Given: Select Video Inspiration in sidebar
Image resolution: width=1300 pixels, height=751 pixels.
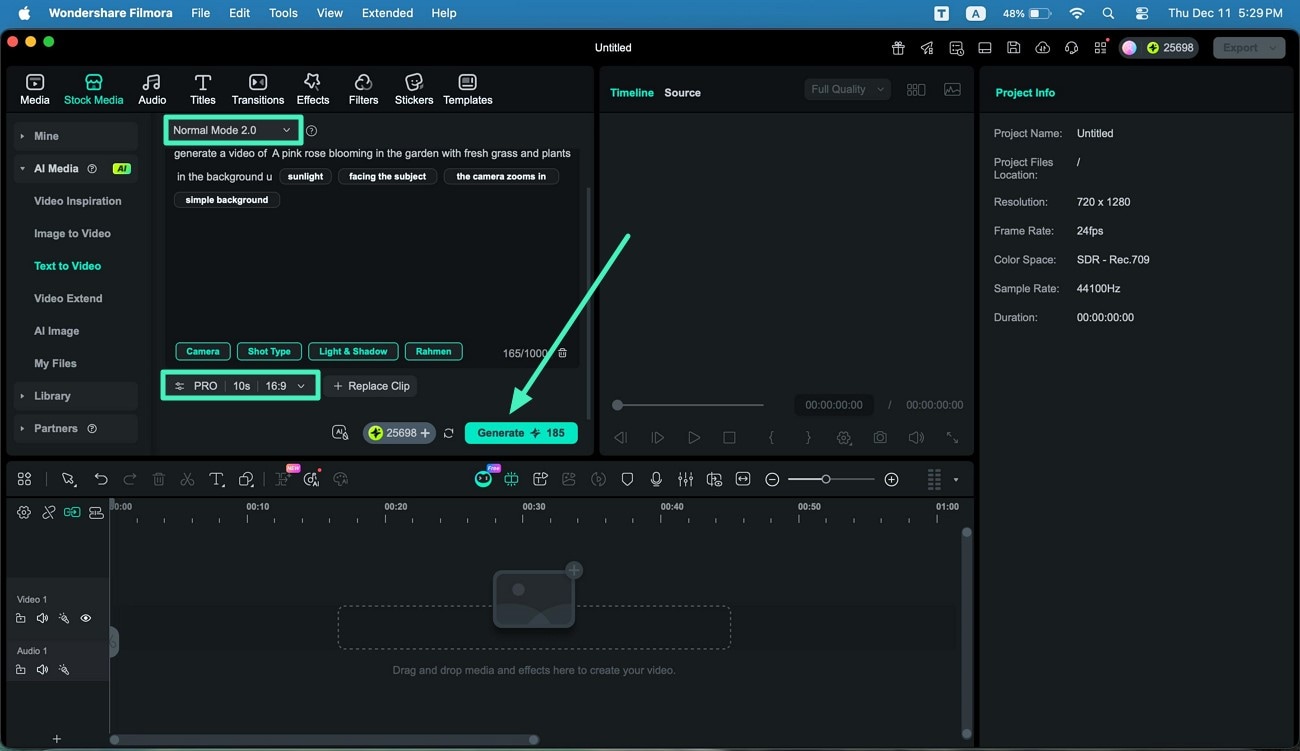Looking at the screenshot, I should [78, 201].
